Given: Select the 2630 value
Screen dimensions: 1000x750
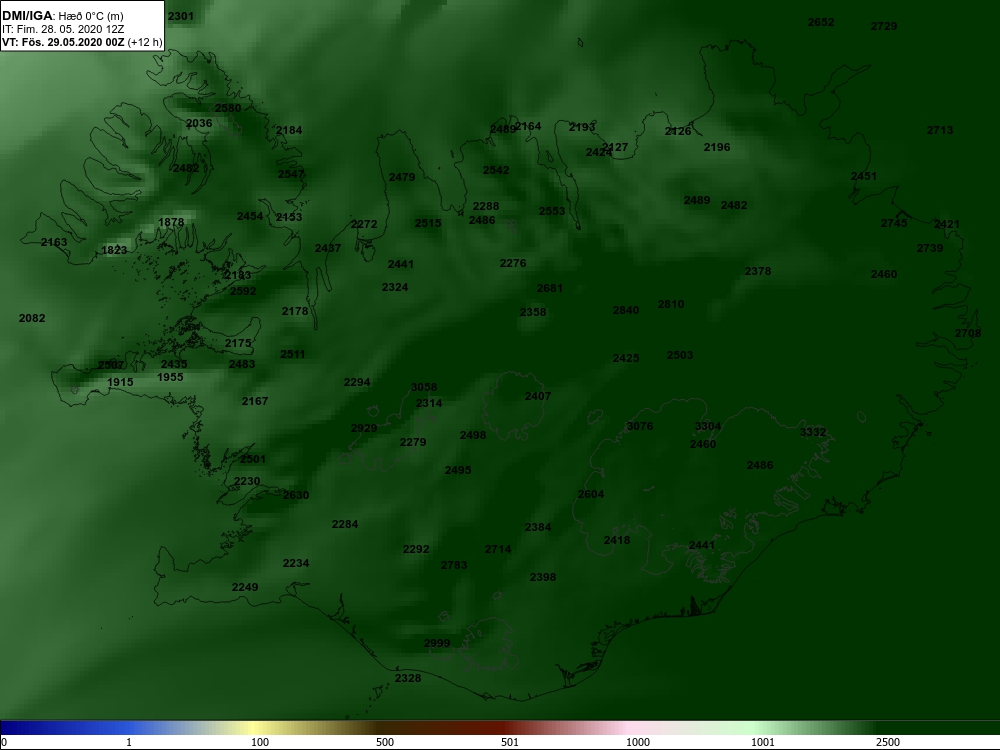Looking at the screenshot, I should tap(296, 496).
